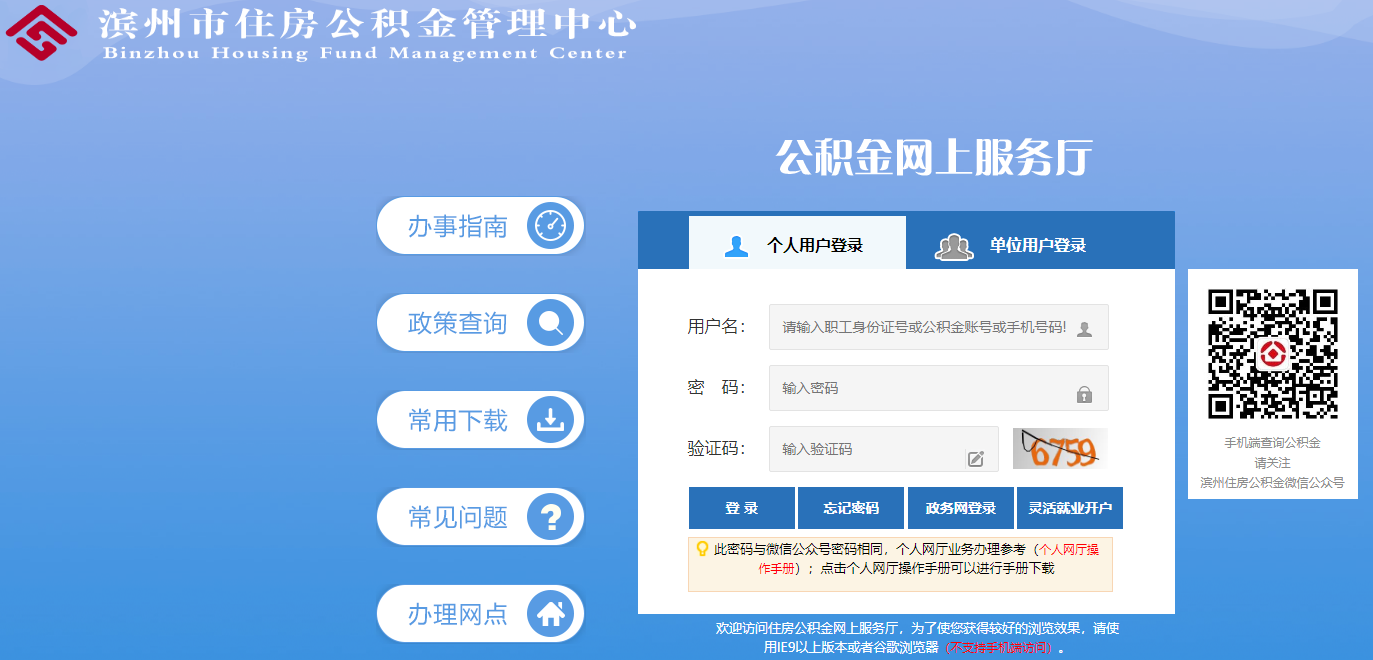The width and height of the screenshot is (1373, 660).
Task: Click the Binzhou Housing Fund logo icon
Action: 41,34
